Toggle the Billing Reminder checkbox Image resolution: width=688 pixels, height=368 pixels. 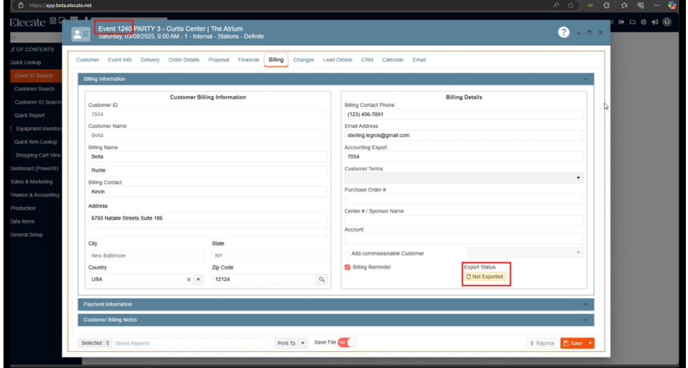tap(348, 267)
